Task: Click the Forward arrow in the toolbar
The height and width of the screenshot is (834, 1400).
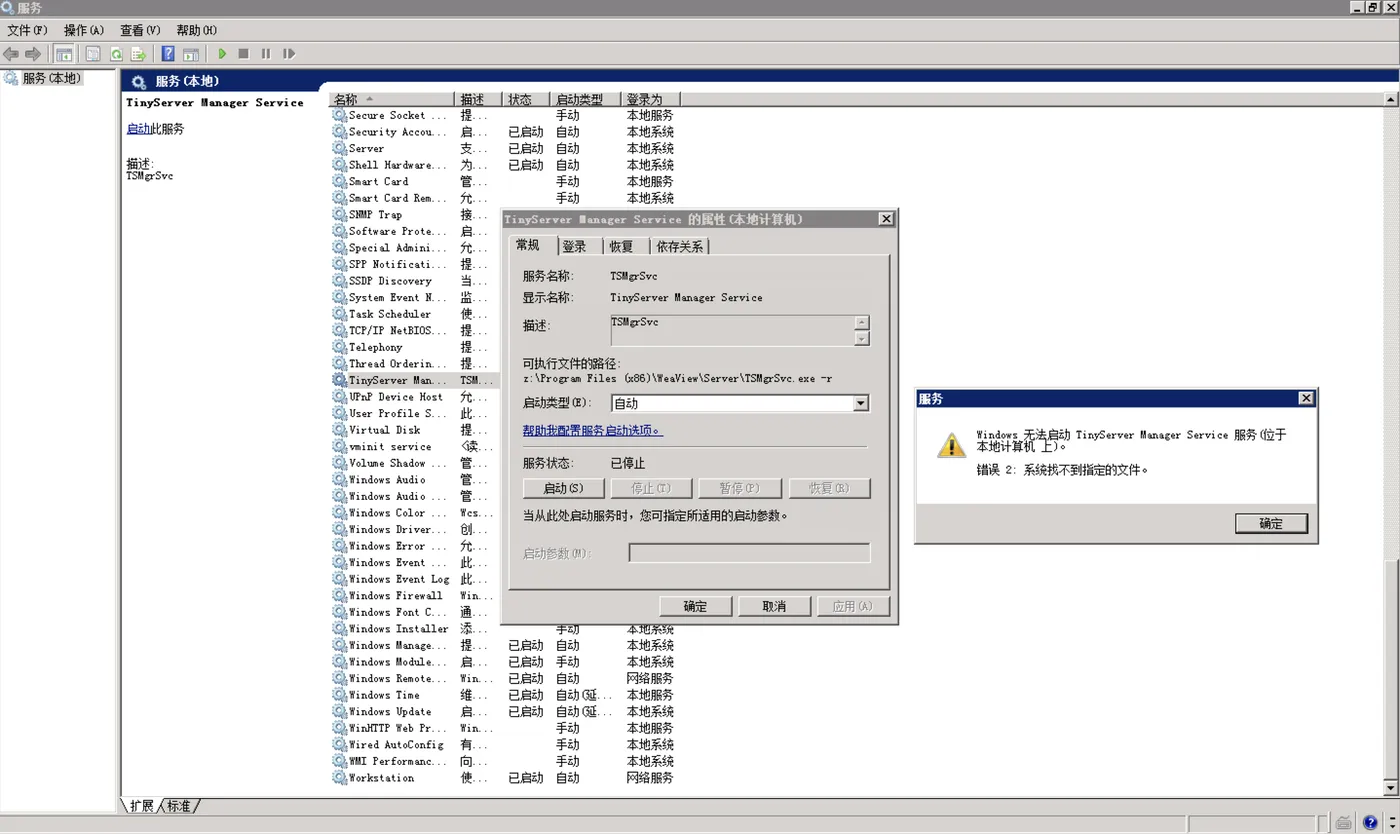Action: coord(33,54)
